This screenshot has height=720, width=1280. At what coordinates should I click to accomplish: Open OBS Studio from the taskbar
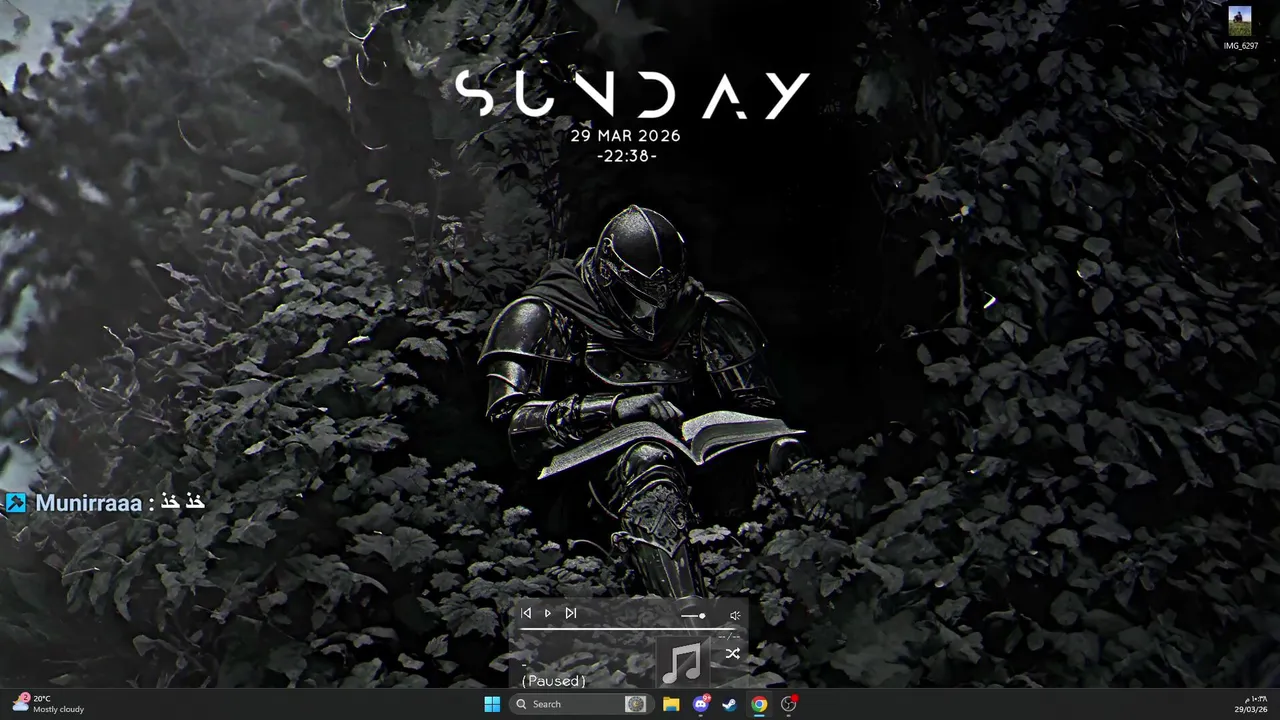(x=789, y=704)
